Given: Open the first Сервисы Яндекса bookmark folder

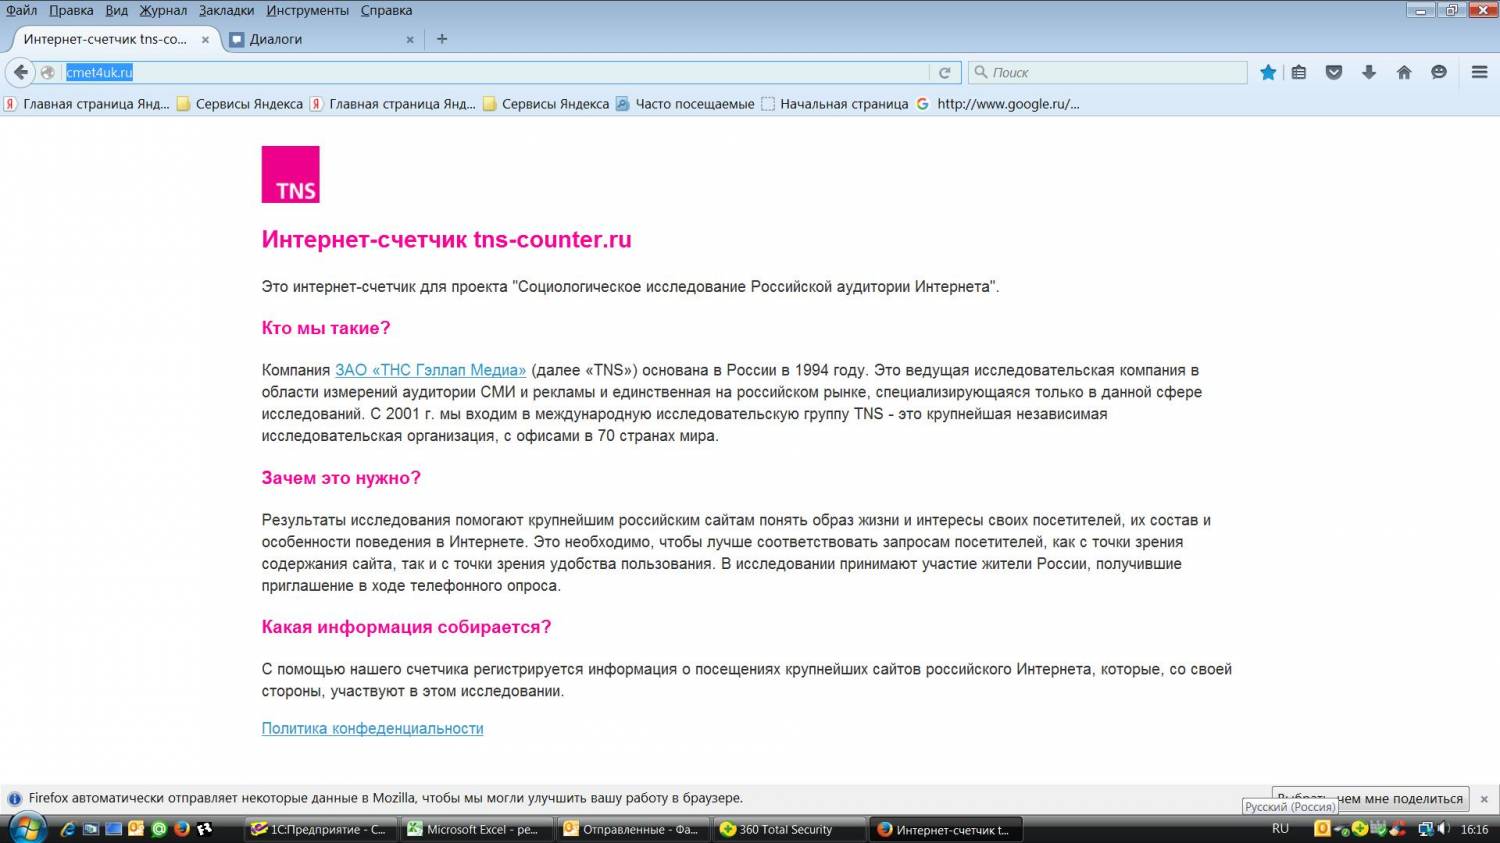Looking at the screenshot, I should click(x=240, y=104).
